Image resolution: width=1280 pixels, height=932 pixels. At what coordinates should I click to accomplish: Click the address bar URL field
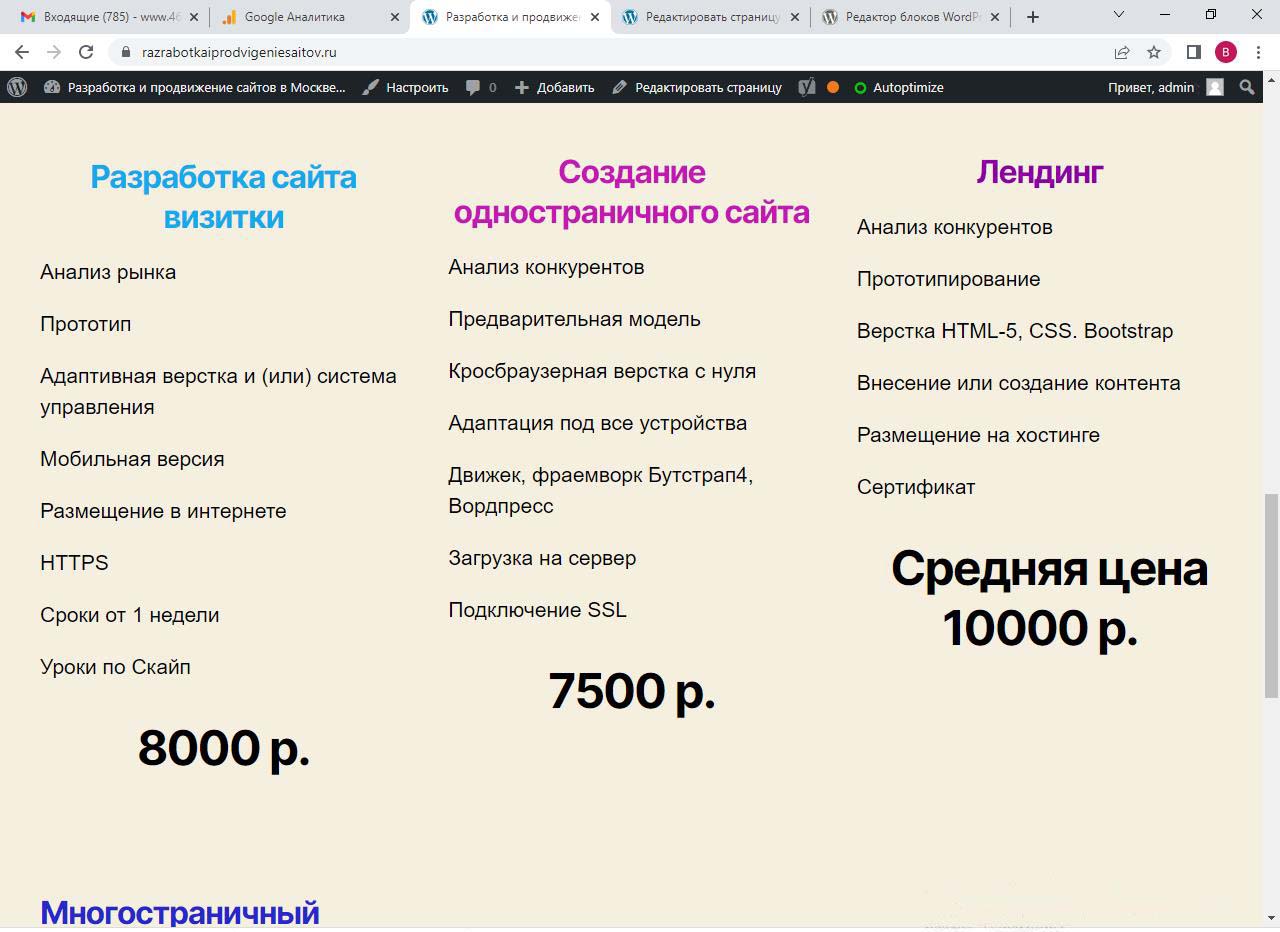click(x=600, y=52)
